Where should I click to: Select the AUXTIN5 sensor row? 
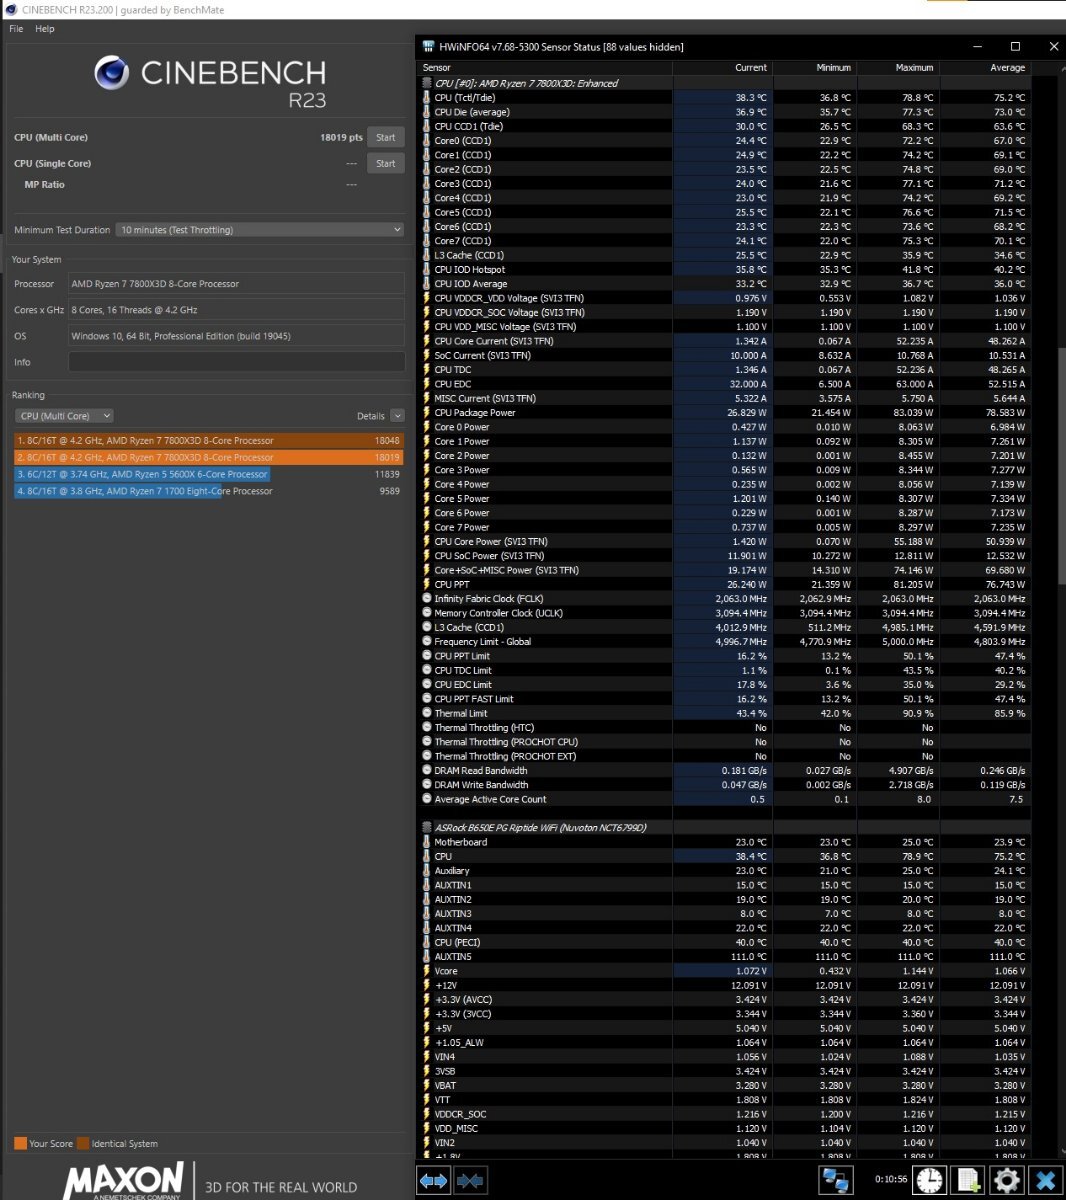pyautogui.click(x=725, y=956)
